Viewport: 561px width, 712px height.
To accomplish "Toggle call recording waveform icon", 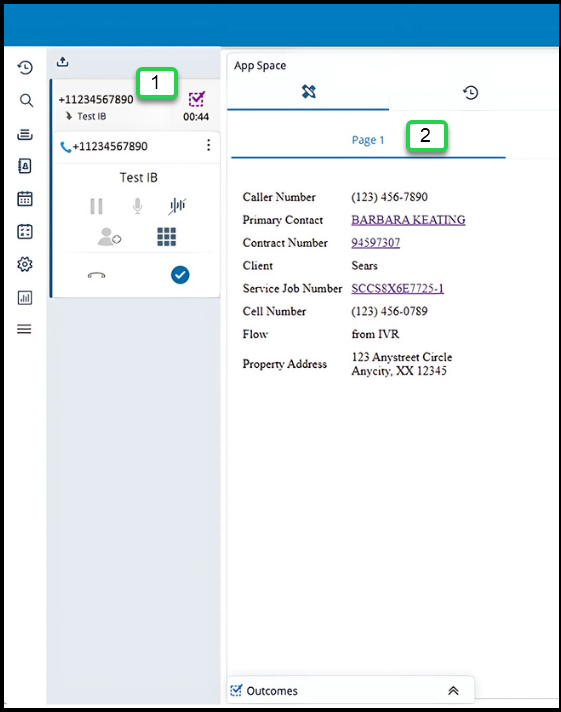I will tap(177, 206).
